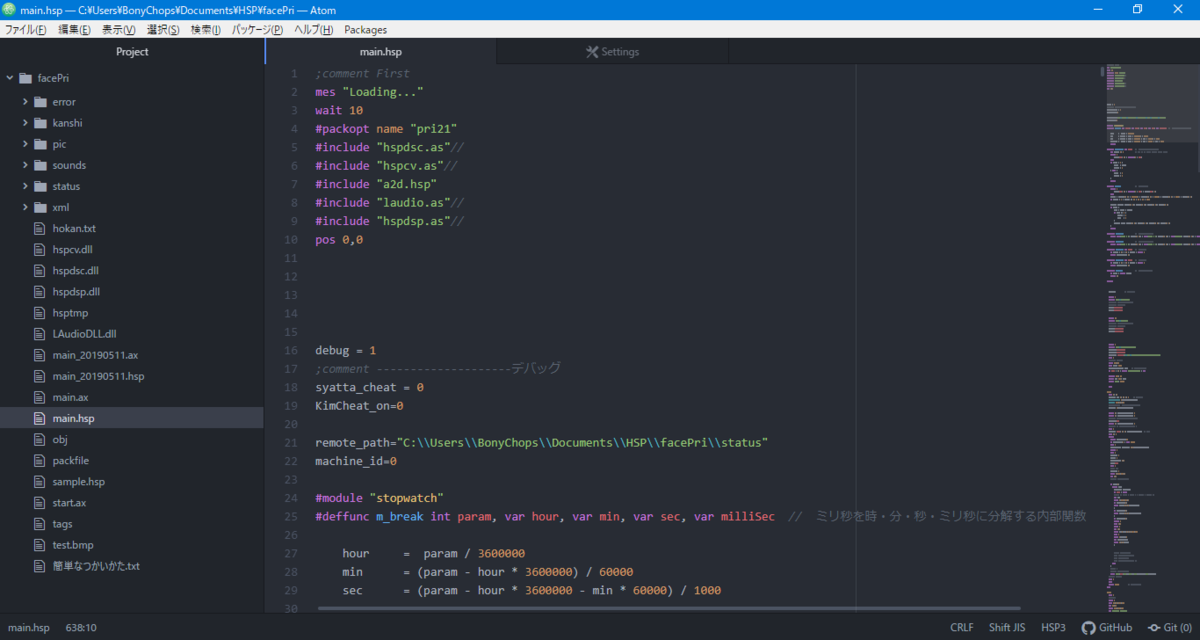Expand the xml folder chevron
This screenshot has width=1200, height=640.
[26, 207]
